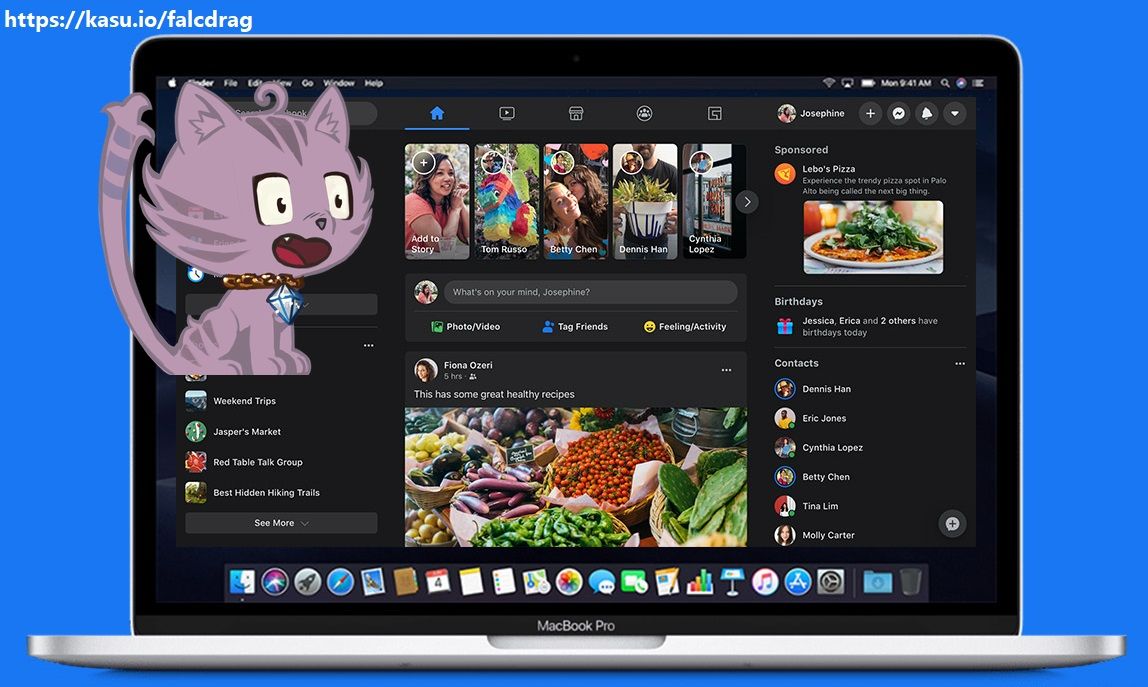This screenshot has height=687, width=1148.
Task: Open the Marketplace tab
Action: (576, 114)
